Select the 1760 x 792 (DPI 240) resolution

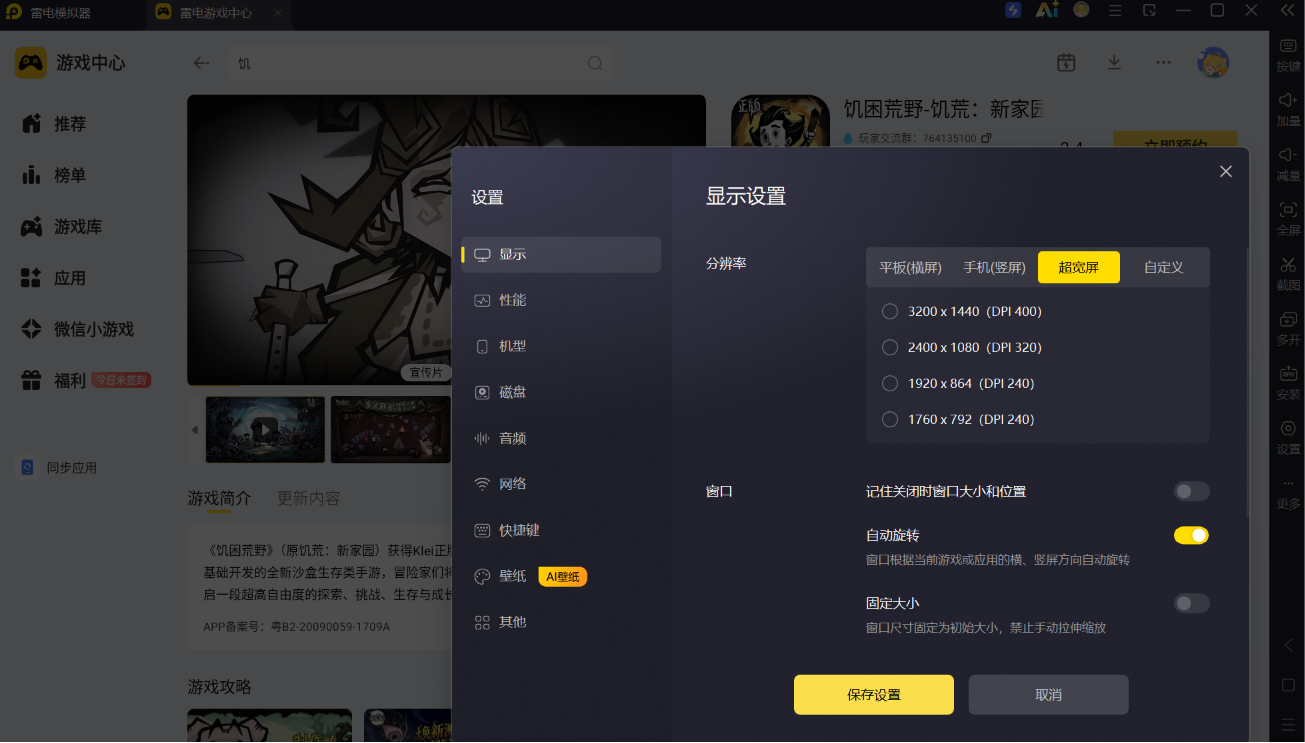pos(958,420)
